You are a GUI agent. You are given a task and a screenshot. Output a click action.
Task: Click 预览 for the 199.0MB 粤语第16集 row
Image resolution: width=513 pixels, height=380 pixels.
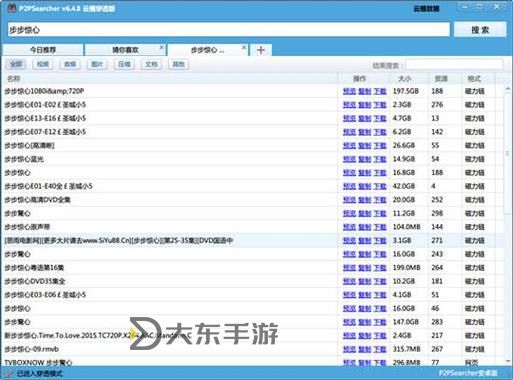349,268
